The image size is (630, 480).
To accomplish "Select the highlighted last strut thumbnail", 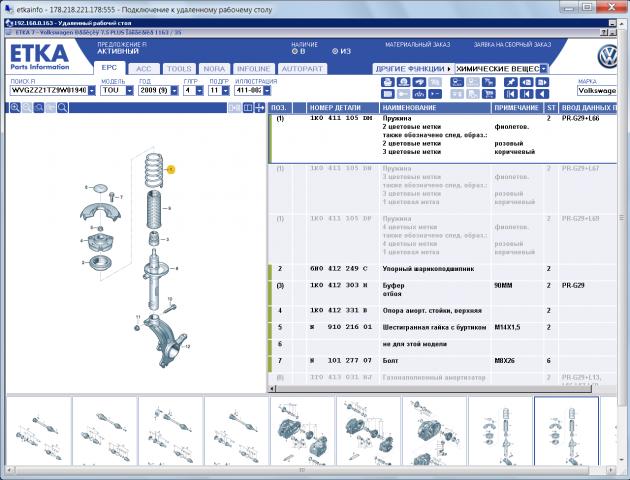I will click(x=566, y=431).
